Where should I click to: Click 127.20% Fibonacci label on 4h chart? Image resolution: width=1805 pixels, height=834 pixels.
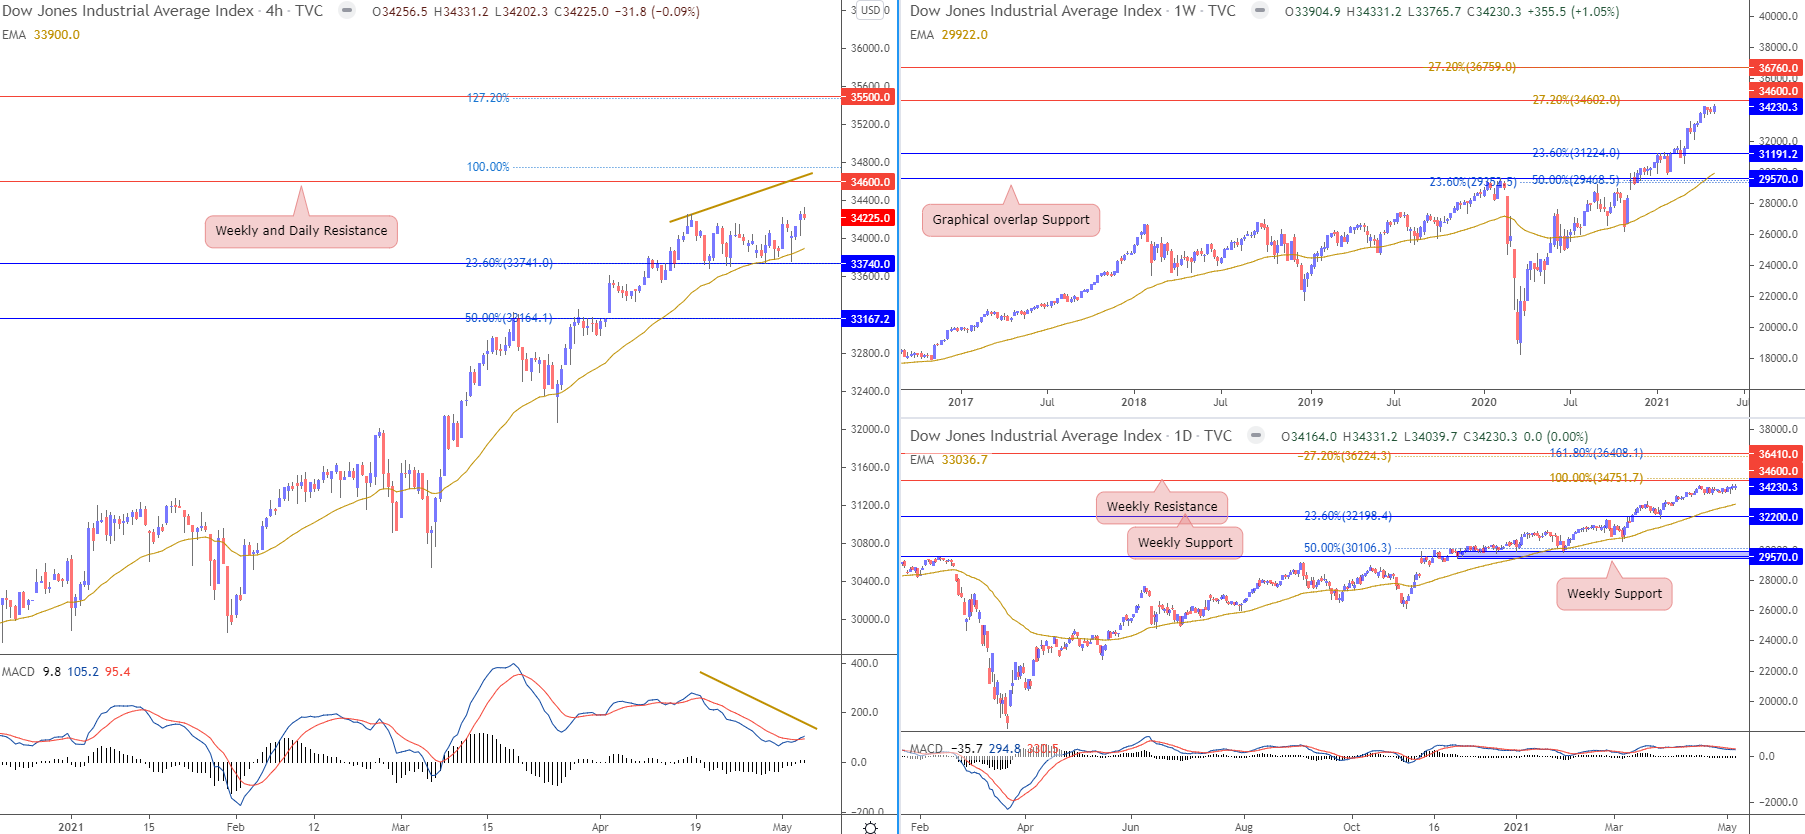coord(488,98)
